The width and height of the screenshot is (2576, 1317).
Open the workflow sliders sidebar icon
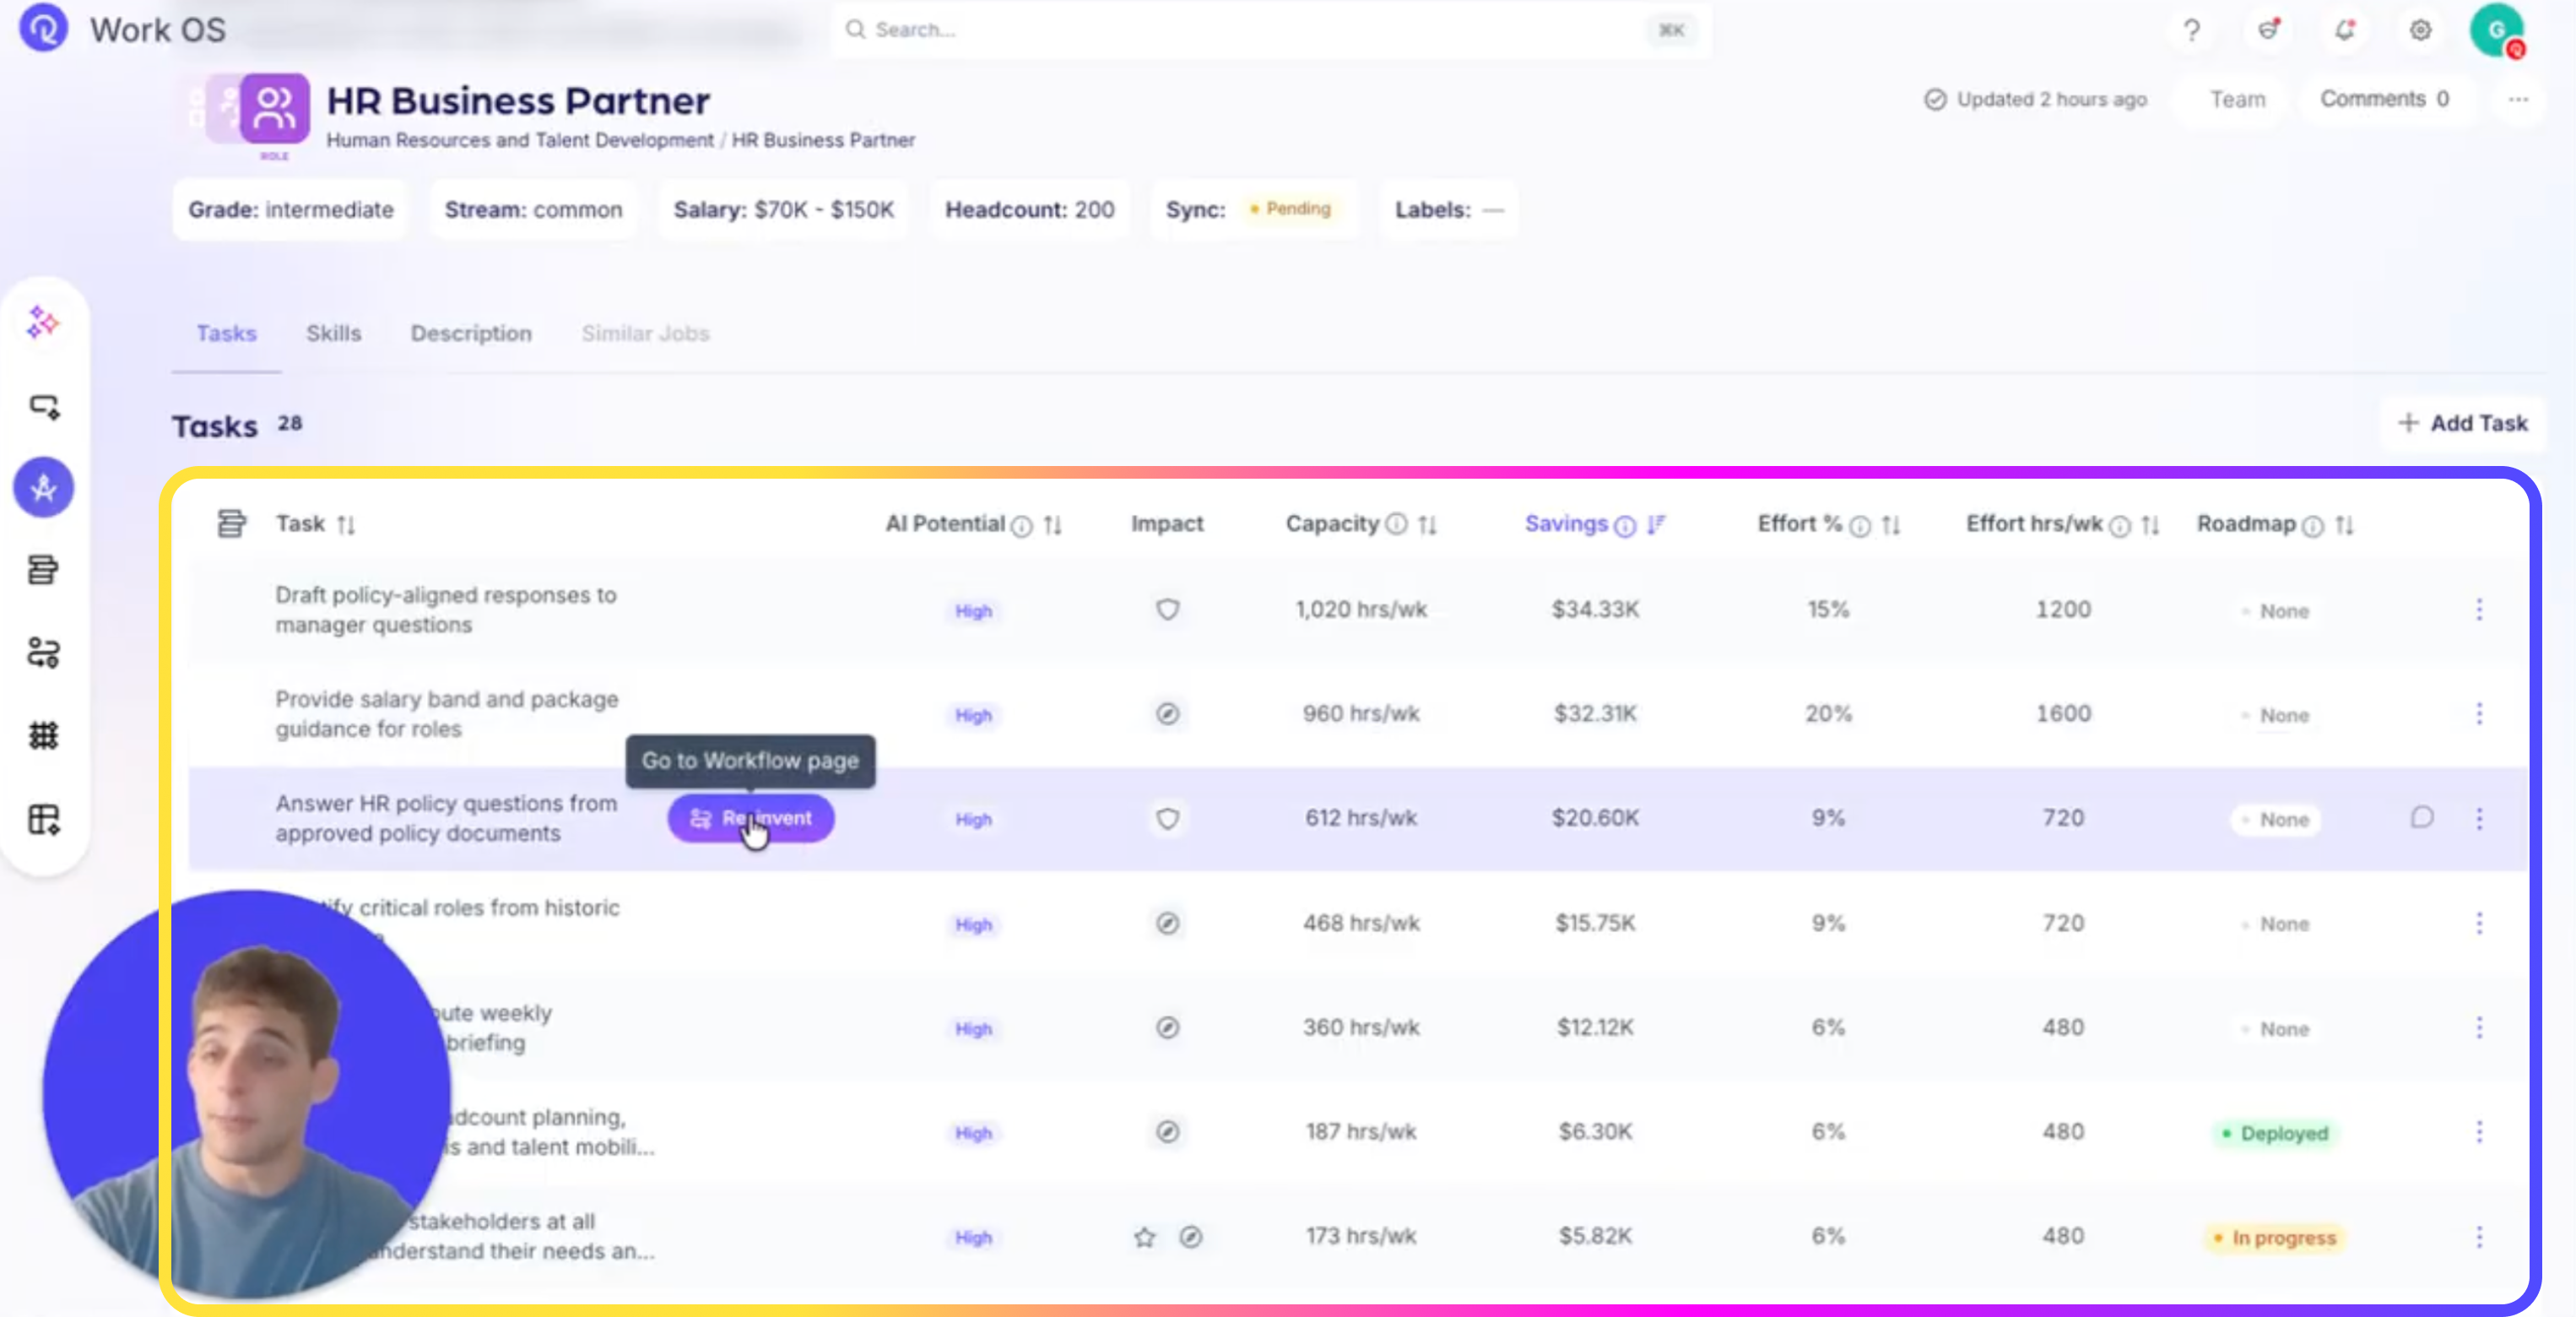click(x=43, y=653)
